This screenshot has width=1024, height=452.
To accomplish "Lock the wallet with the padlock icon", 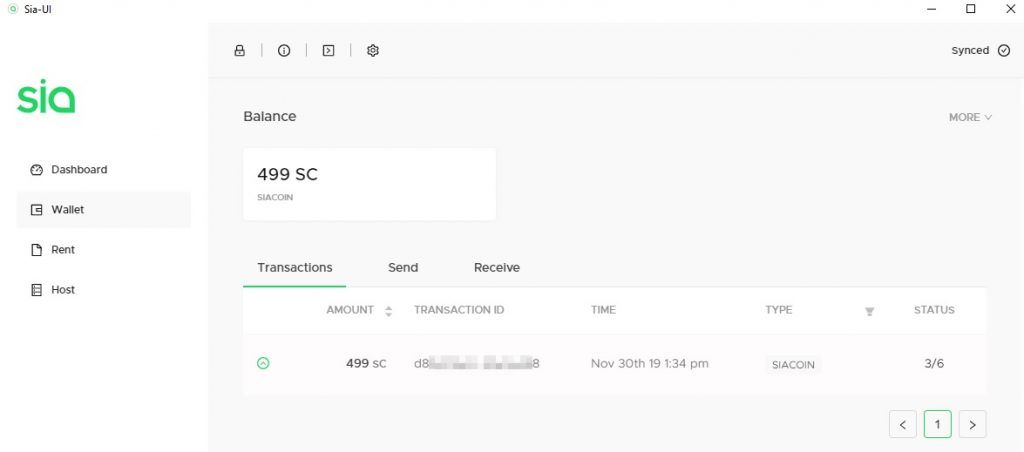I will tap(240, 50).
